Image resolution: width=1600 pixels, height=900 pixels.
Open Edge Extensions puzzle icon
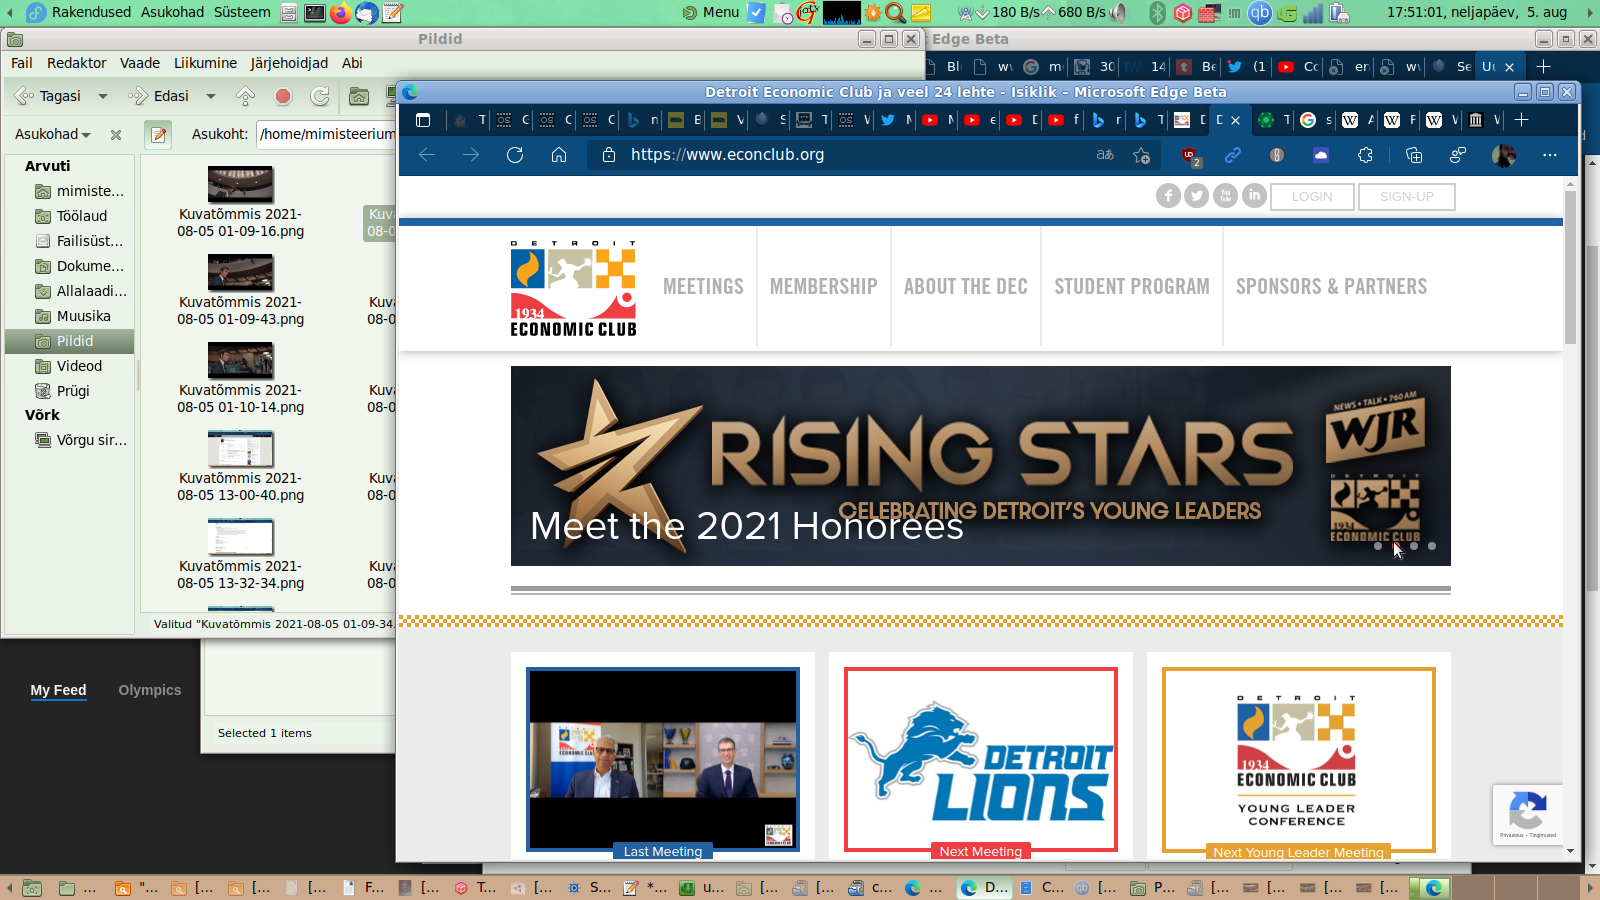coord(1365,155)
